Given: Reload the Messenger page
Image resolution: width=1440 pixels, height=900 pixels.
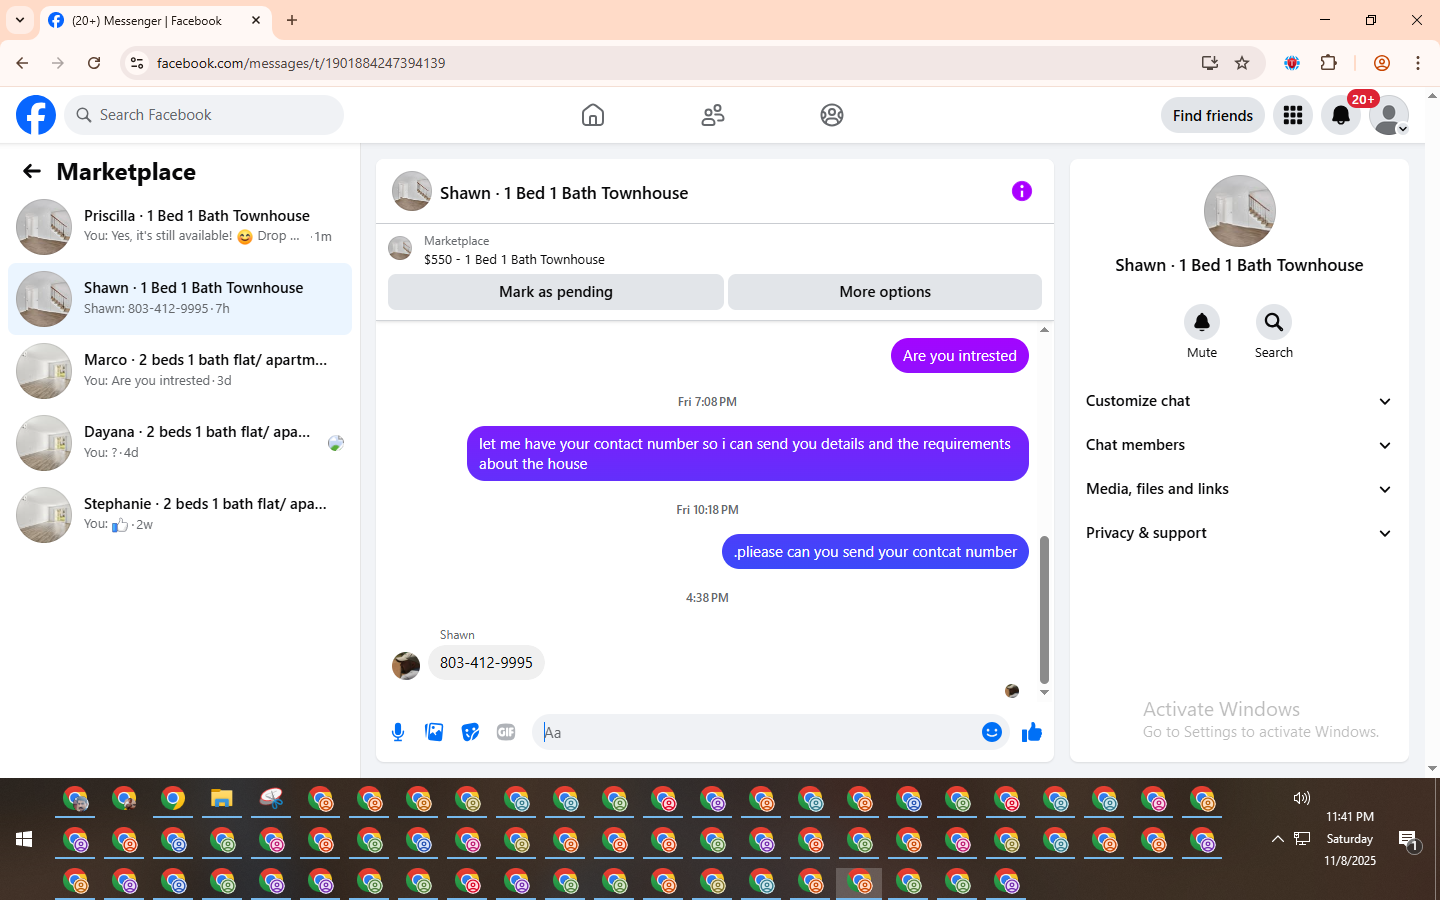Looking at the screenshot, I should click(x=94, y=63).
